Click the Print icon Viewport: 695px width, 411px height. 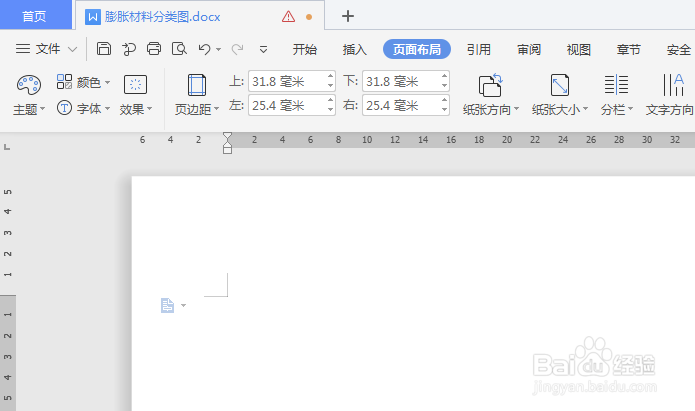click(154, 48)
